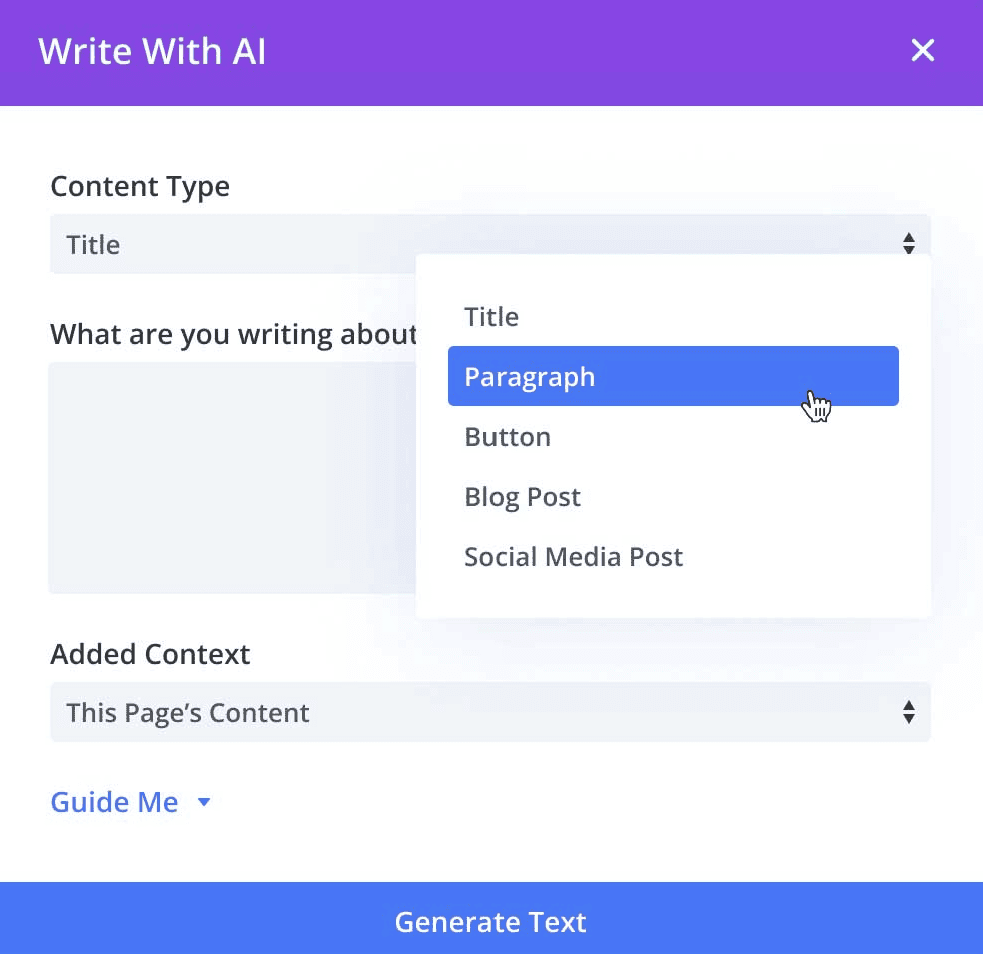Open the Guide Me link

114,801
